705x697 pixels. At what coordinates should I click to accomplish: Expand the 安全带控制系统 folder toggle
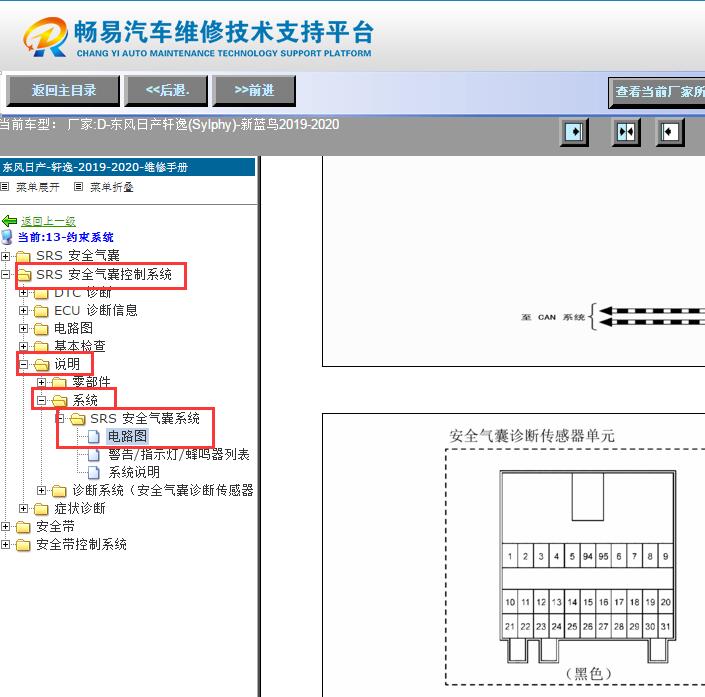coord(5,544)
